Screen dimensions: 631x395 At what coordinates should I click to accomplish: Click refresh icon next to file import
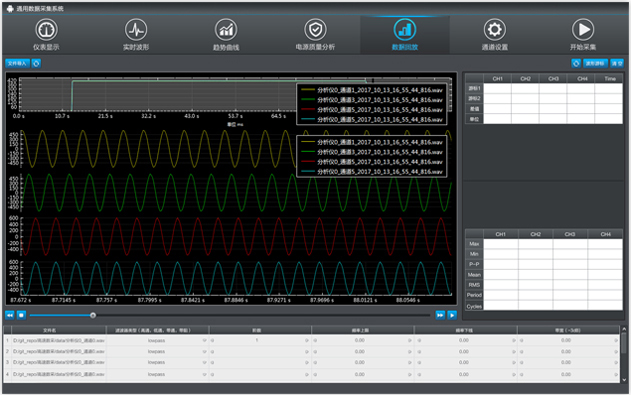pos(36,63)
